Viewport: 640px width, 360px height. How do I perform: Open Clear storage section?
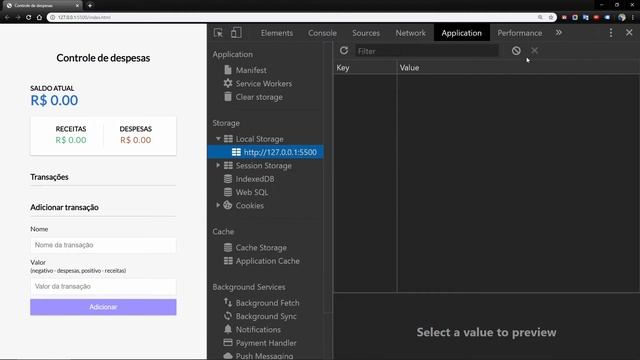(259, 97)
